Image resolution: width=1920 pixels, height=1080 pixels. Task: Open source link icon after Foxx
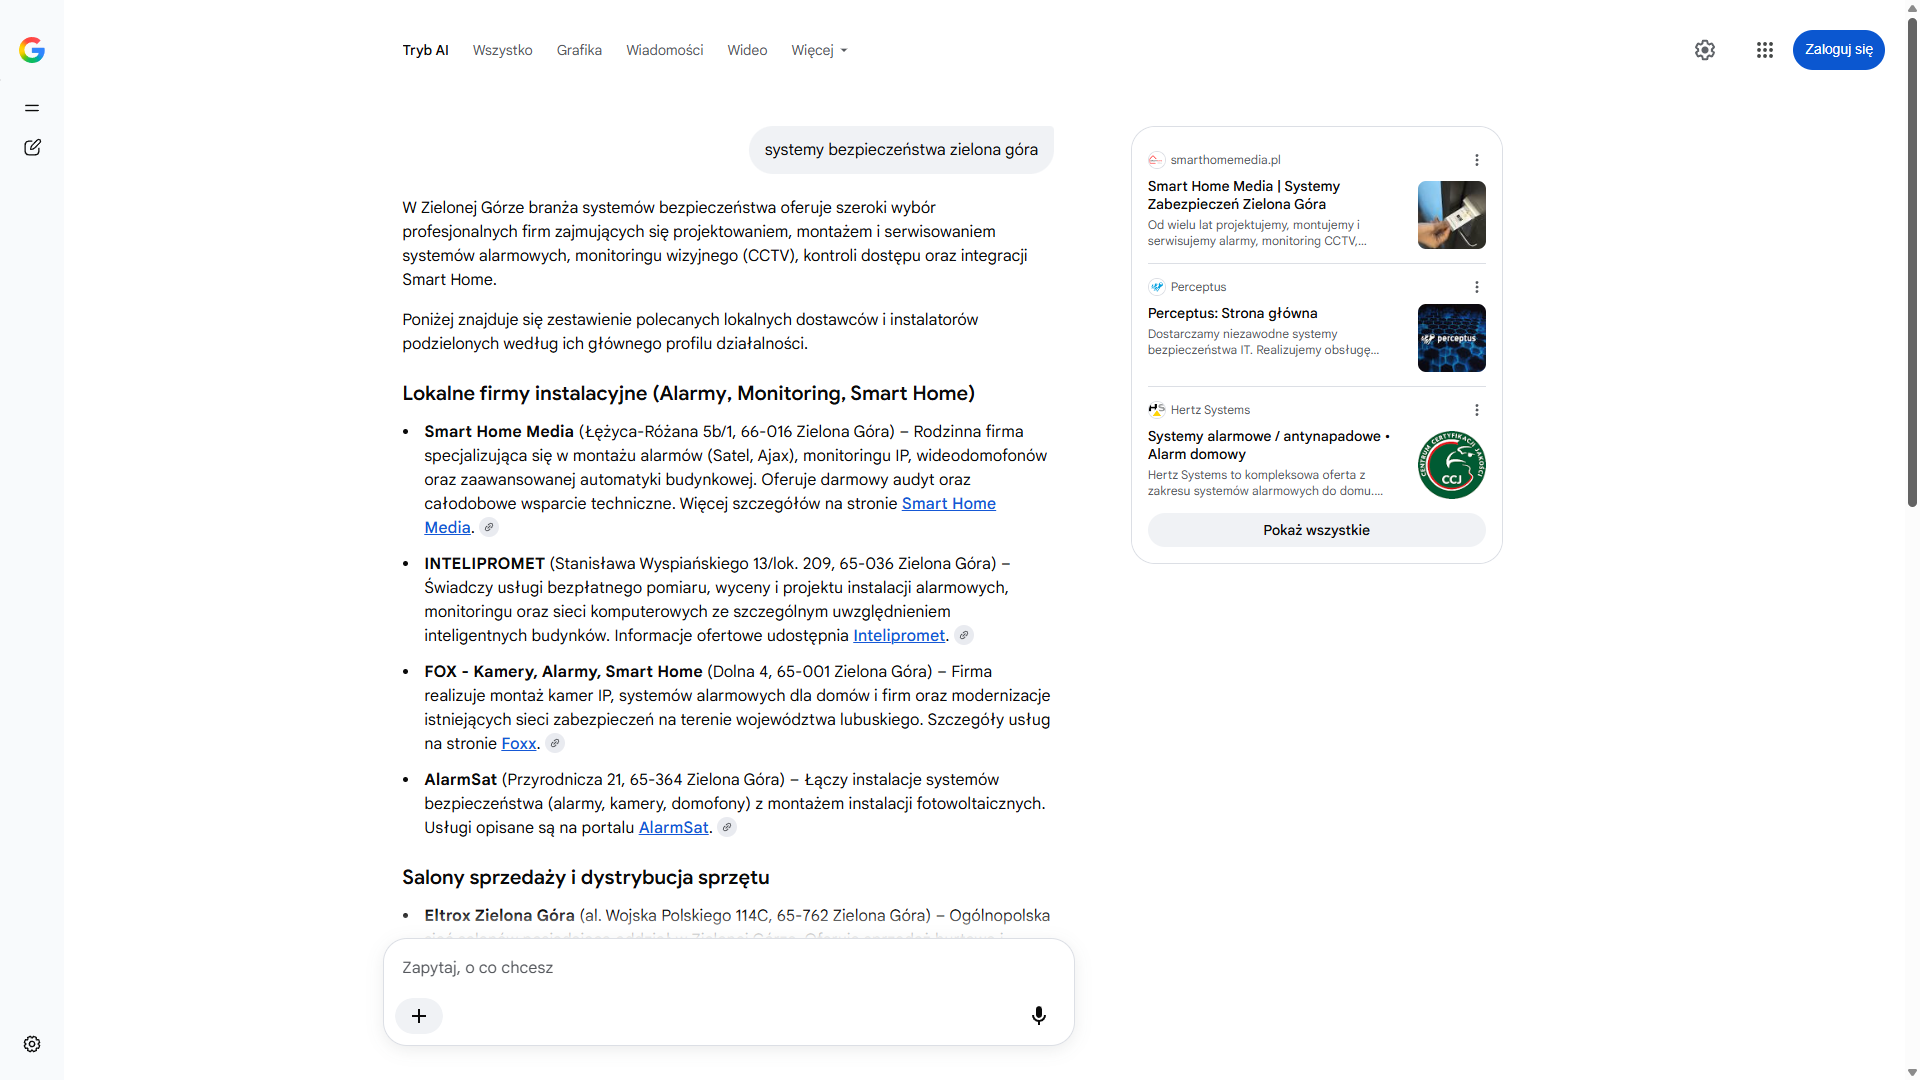pyautogui.click(x=555, y=743)
